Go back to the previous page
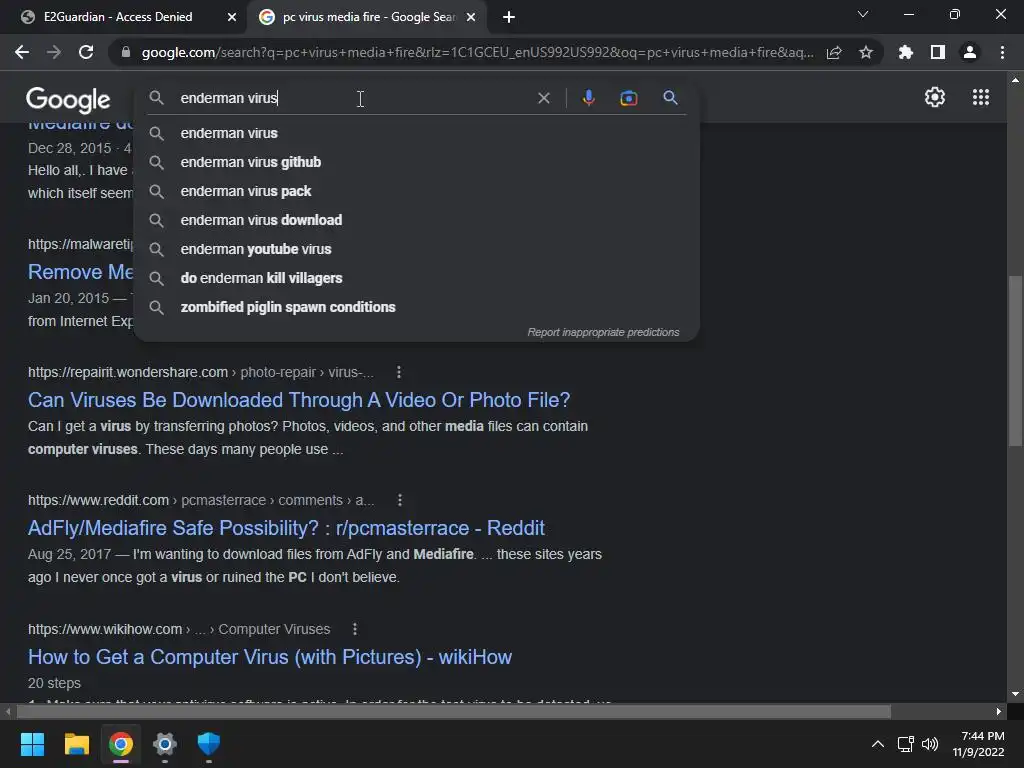The image size is (1024, 768). click(x=22, y=52)
